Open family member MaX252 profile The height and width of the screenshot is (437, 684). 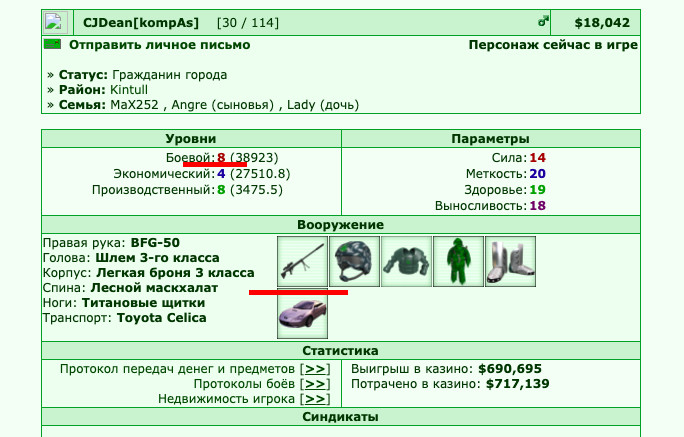pos(134,105)
